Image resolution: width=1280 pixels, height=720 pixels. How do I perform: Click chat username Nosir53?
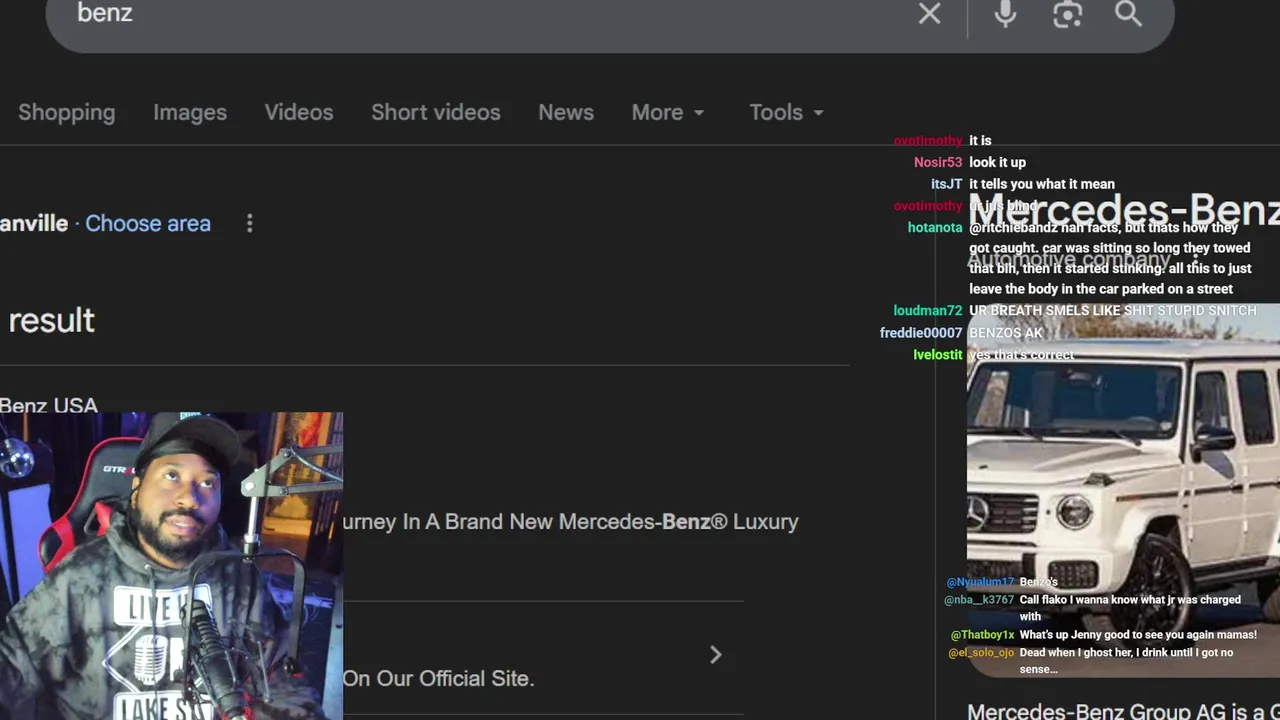pyautogui.click(x=938, y=162)
